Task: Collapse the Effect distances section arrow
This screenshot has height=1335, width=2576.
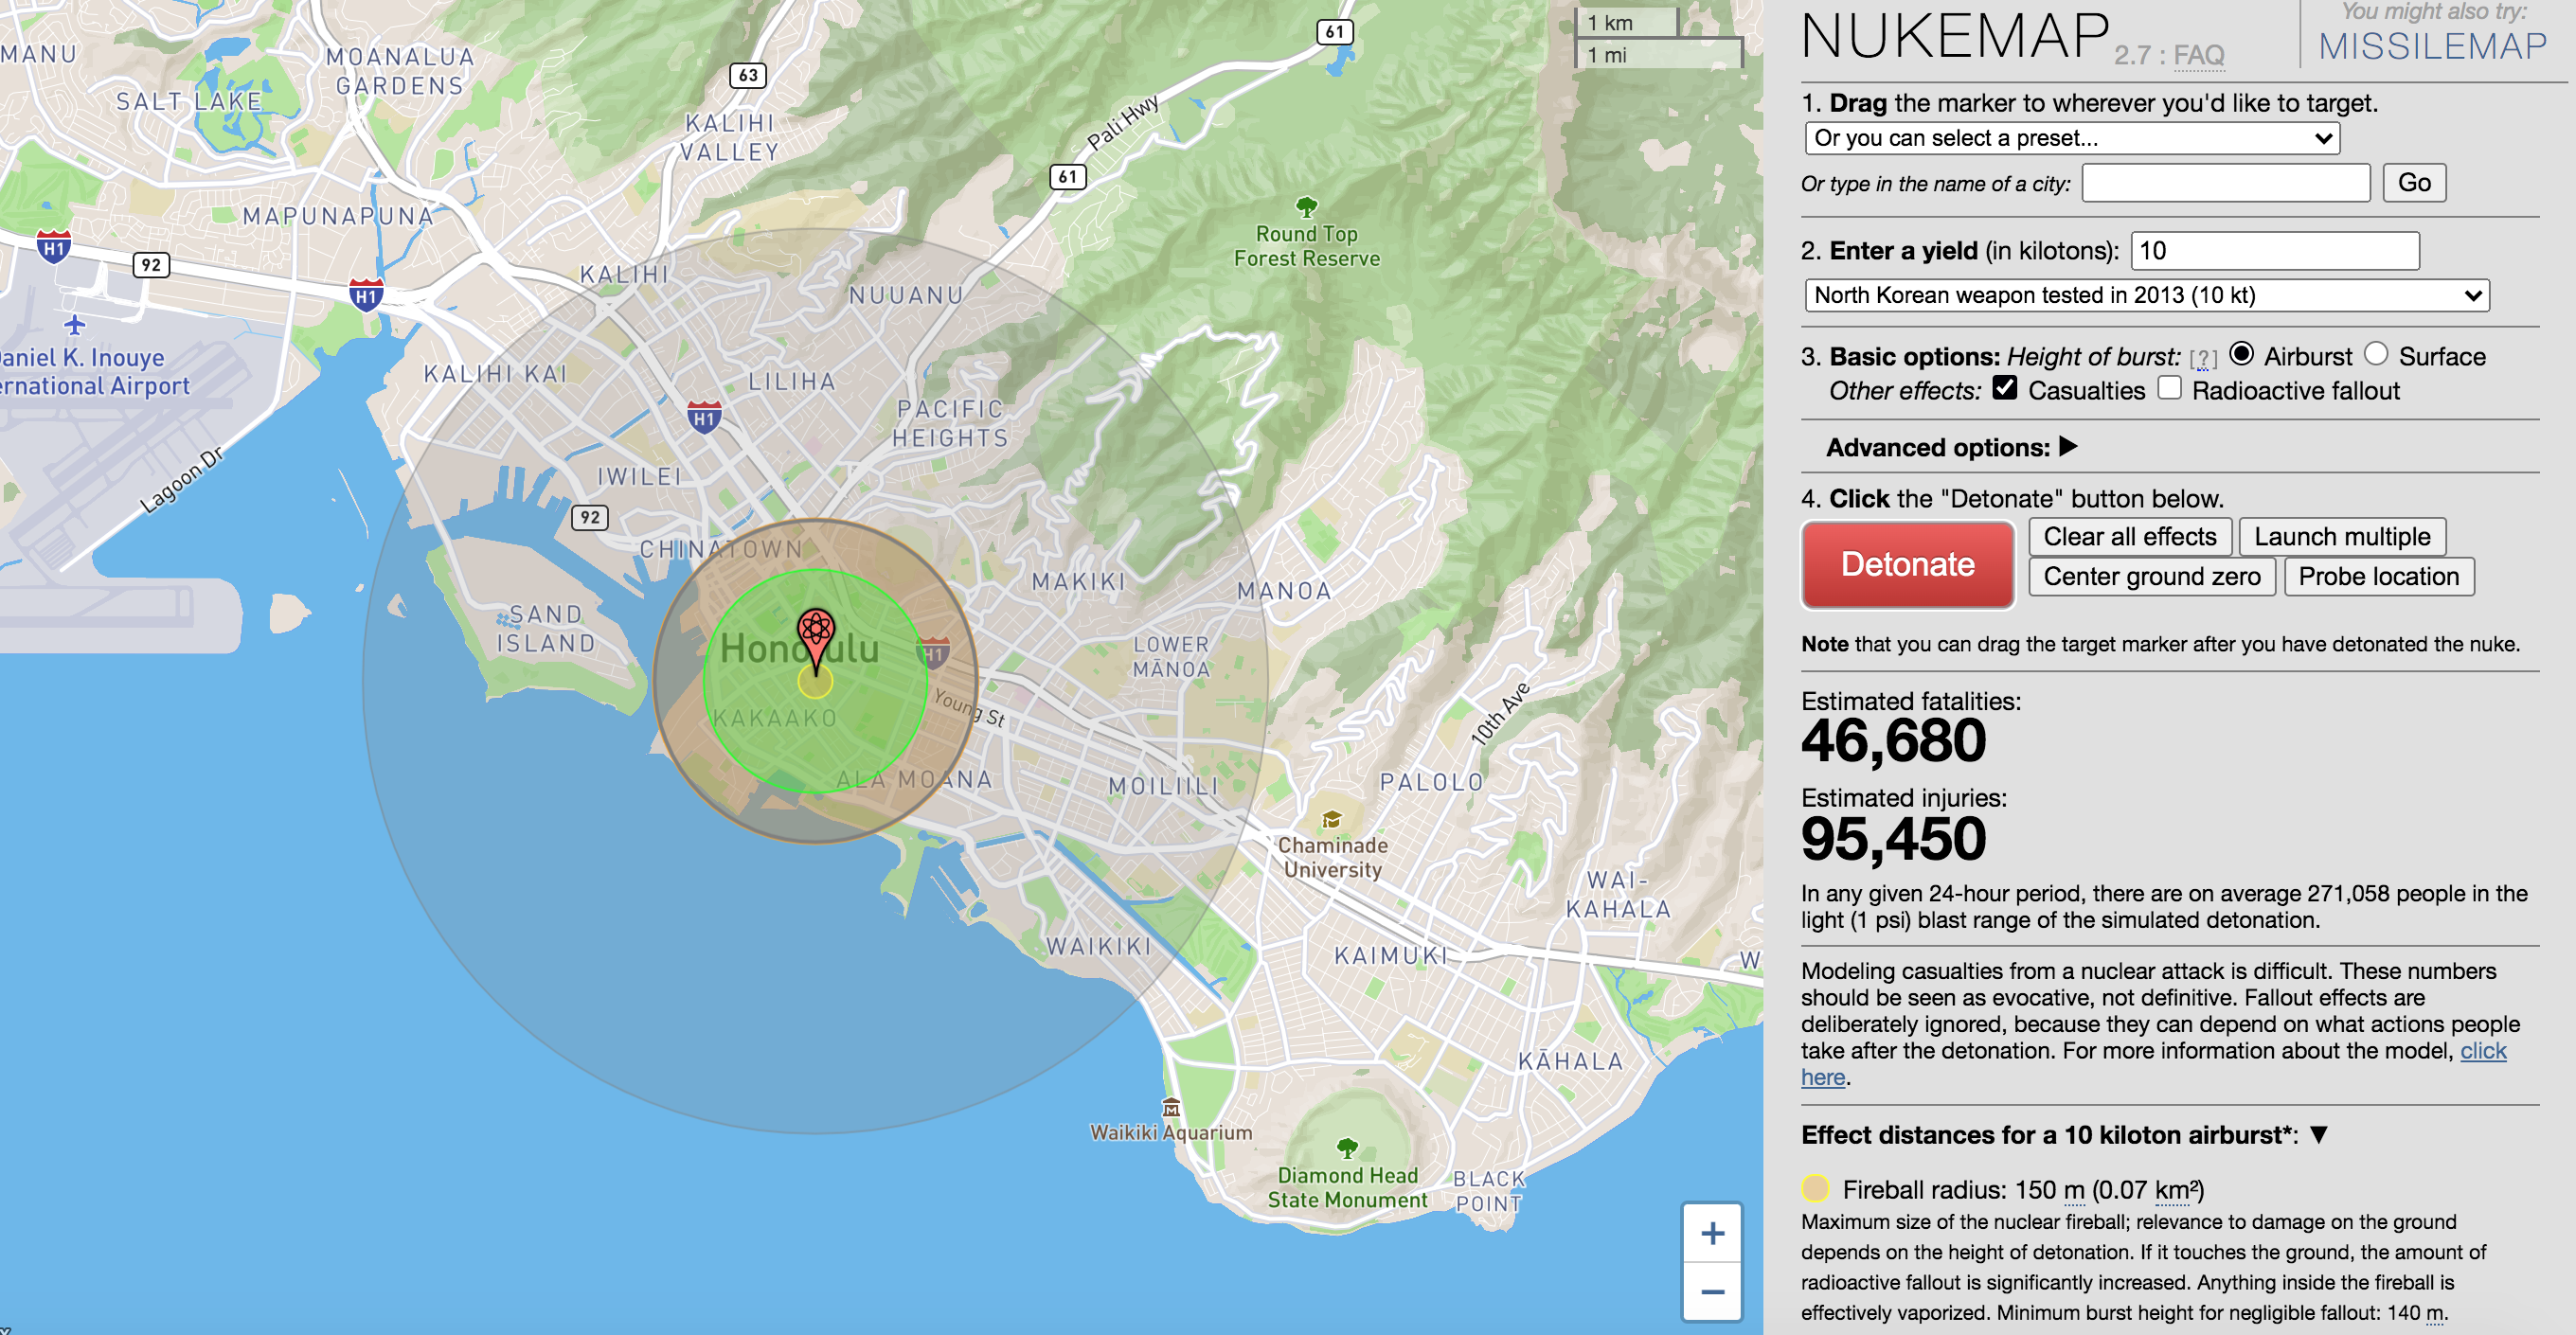Action: [x=2319, y=1135]
